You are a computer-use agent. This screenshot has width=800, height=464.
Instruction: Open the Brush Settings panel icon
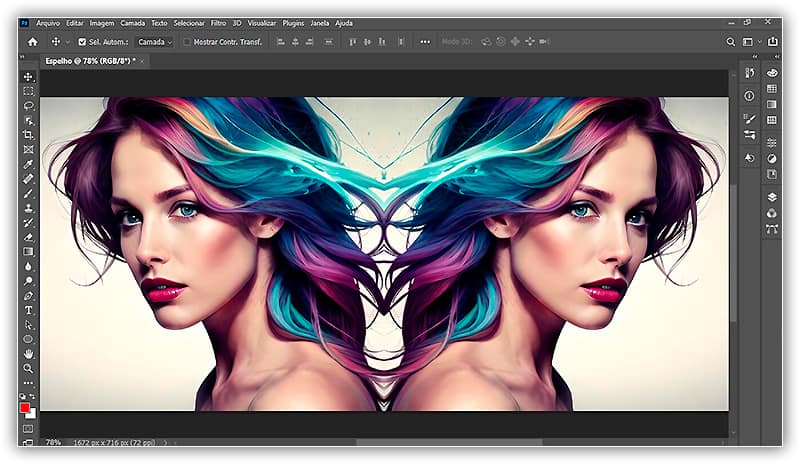click(x=749, y=119)
